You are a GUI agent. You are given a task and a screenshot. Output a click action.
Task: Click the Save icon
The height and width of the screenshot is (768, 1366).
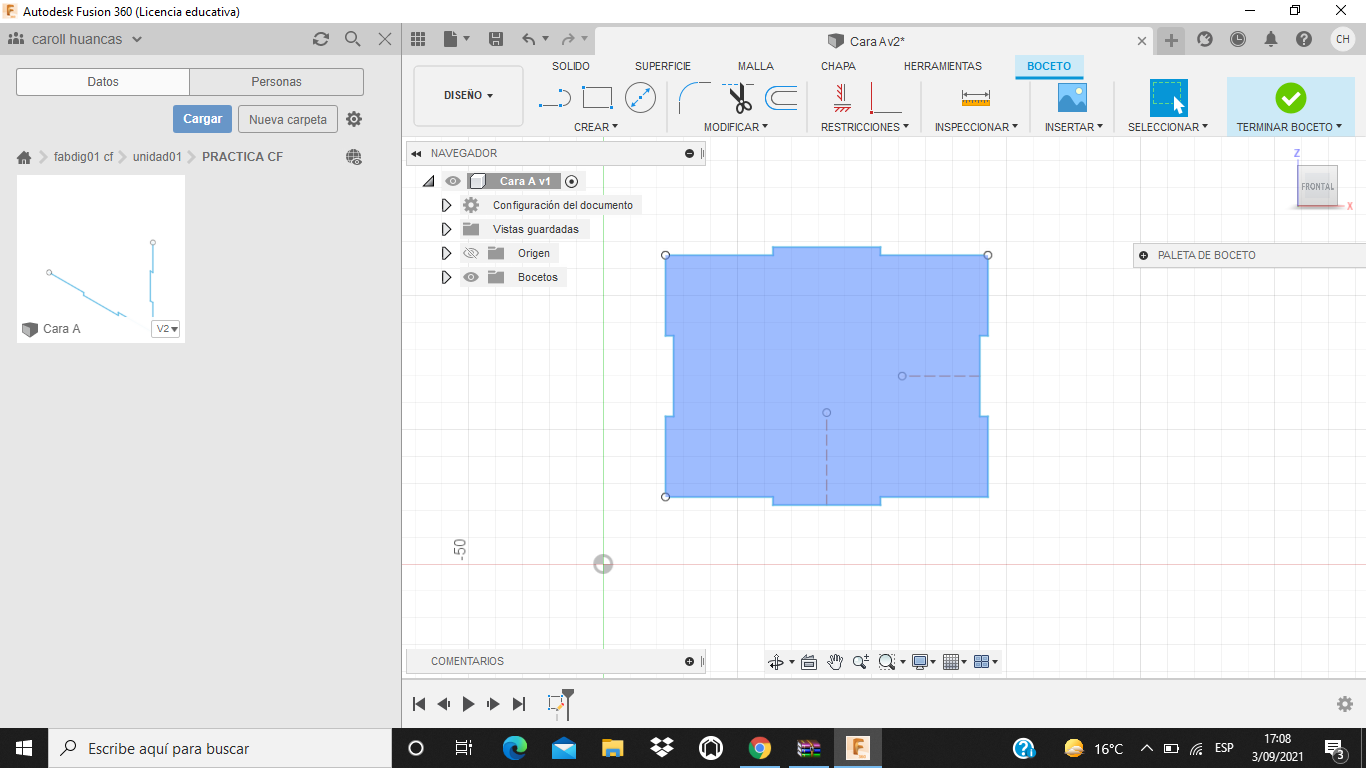click(x=495, y=39)
